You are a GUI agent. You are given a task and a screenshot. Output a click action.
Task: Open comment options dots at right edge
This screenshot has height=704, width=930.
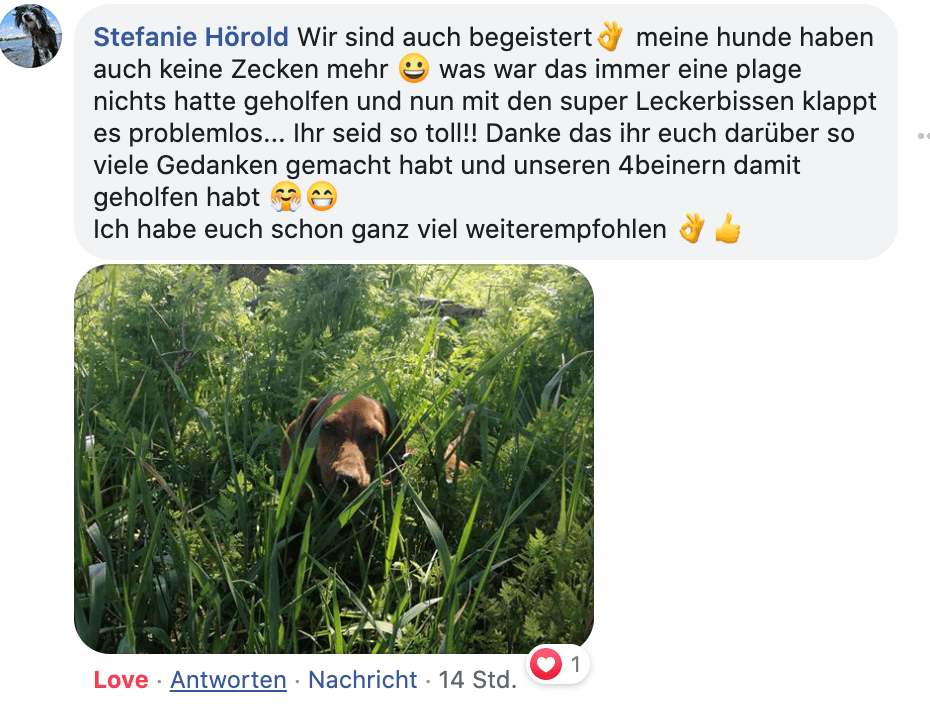click(x=923, y=136)
